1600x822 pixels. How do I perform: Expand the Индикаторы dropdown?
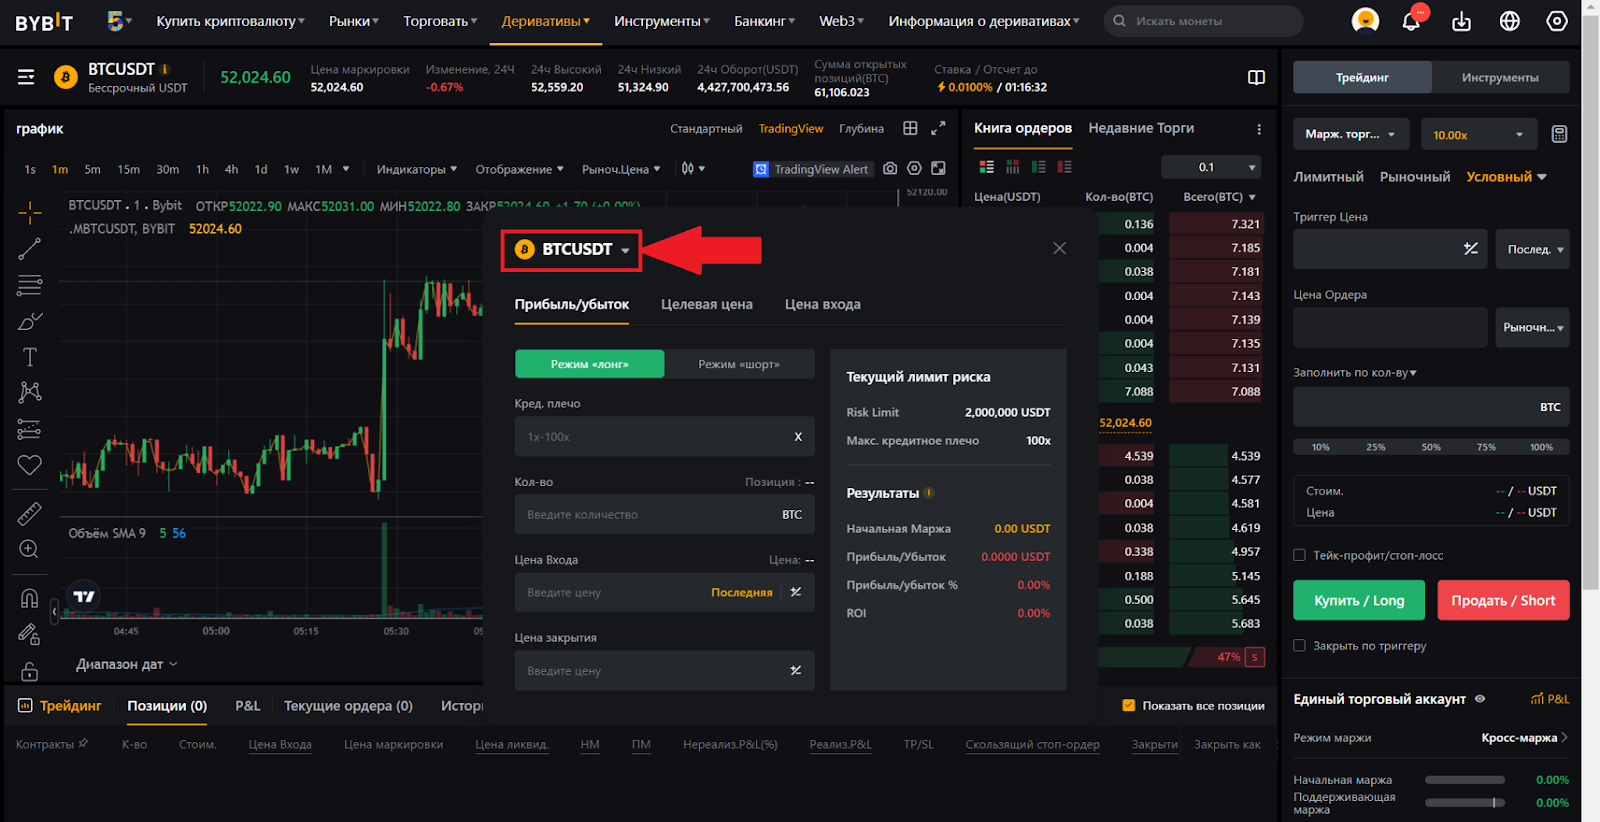point(416,169)
